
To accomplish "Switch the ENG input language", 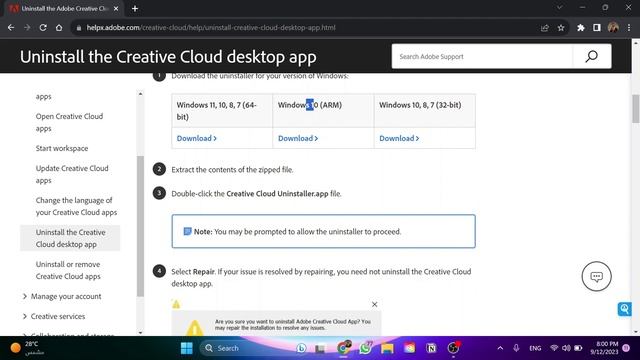I will [x=535, y=348].
